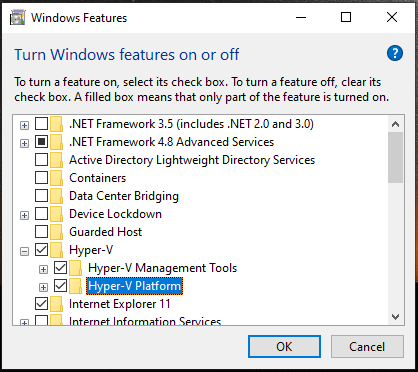418x372 pixels.
Task: Expand Hyper-V Platform subtree
Action: (43, 287)
